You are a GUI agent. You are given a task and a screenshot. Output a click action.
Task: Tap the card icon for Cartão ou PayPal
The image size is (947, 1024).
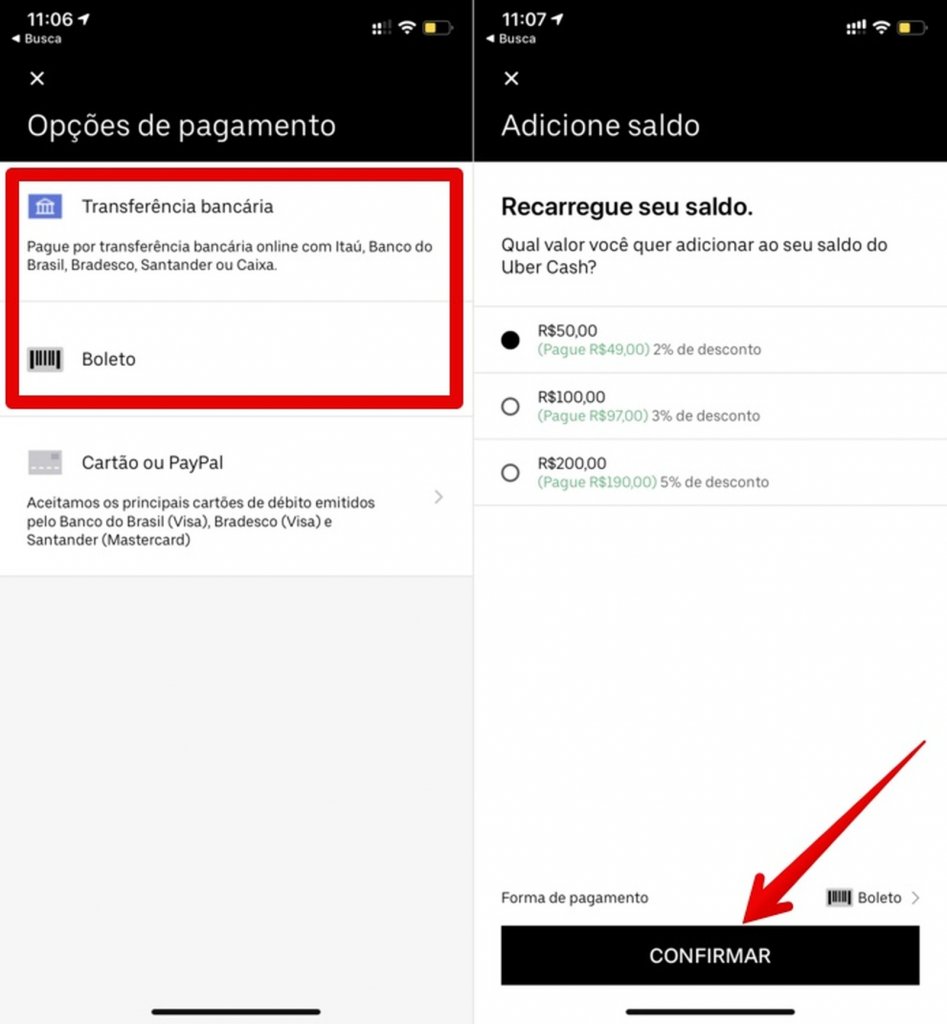tap(45, 462)
